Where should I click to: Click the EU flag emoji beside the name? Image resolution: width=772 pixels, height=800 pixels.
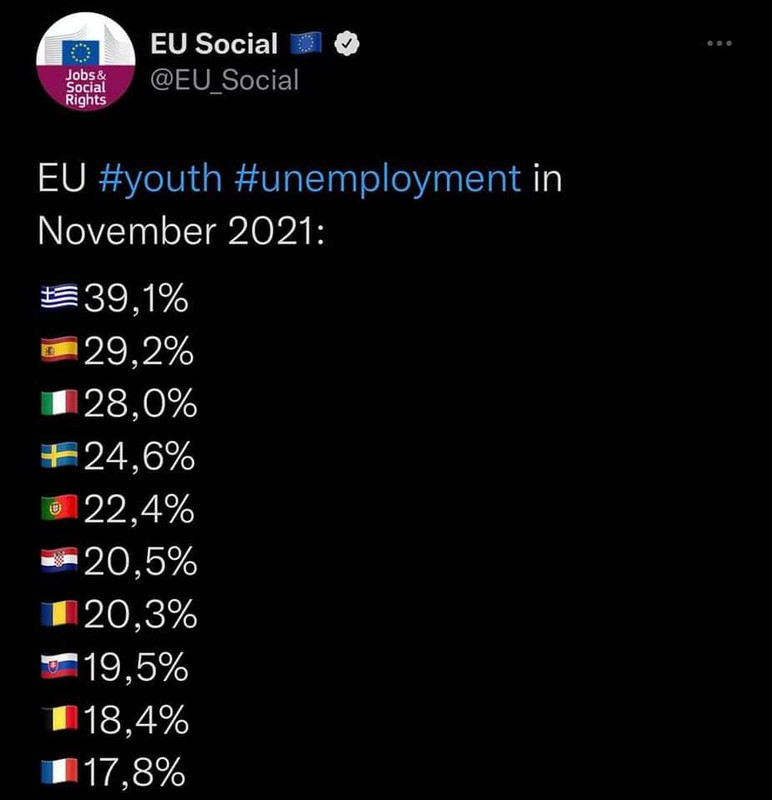coord(305,44)
